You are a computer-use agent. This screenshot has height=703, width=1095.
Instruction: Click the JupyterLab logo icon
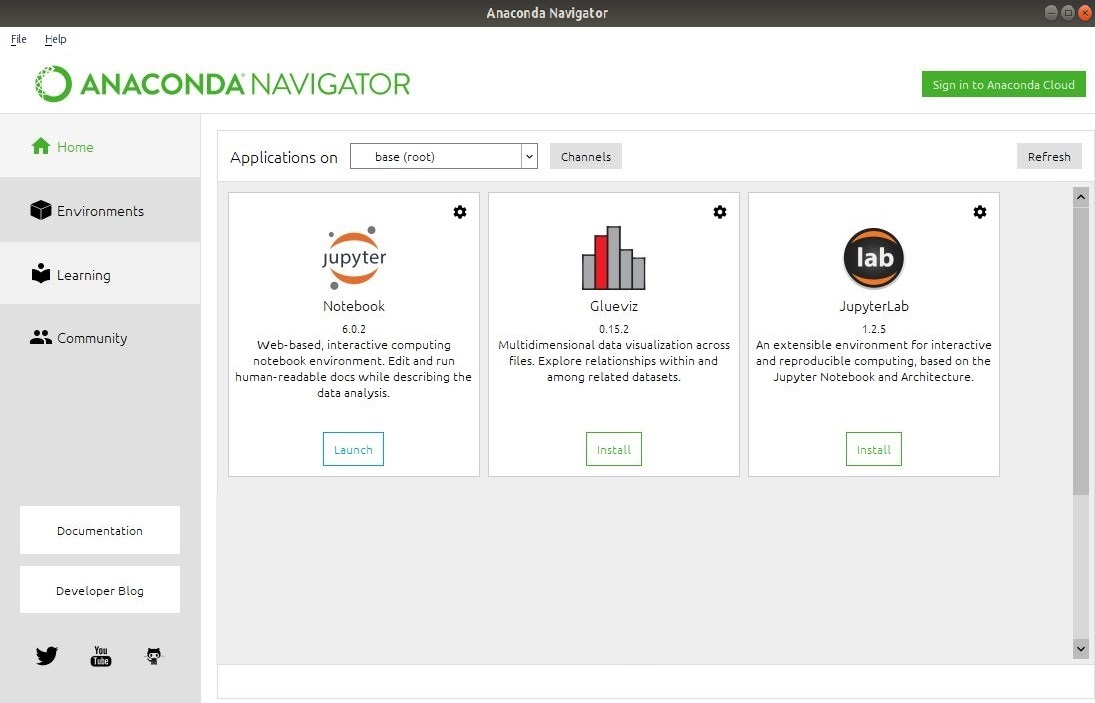(874, 258)
